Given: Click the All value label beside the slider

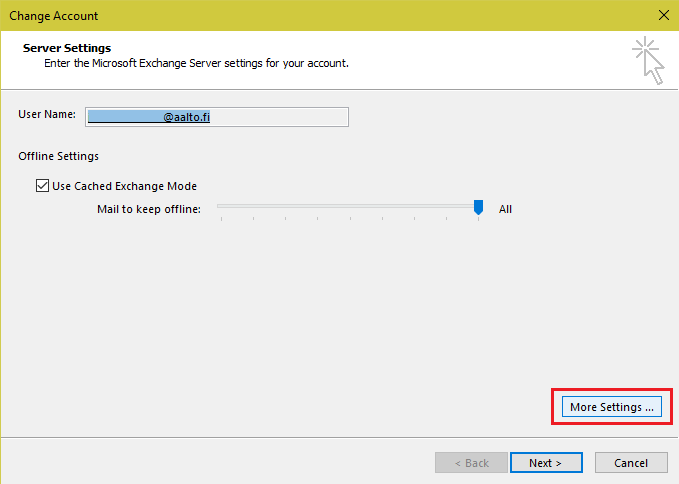Looking at the screenshot, I should pos(505,209).
